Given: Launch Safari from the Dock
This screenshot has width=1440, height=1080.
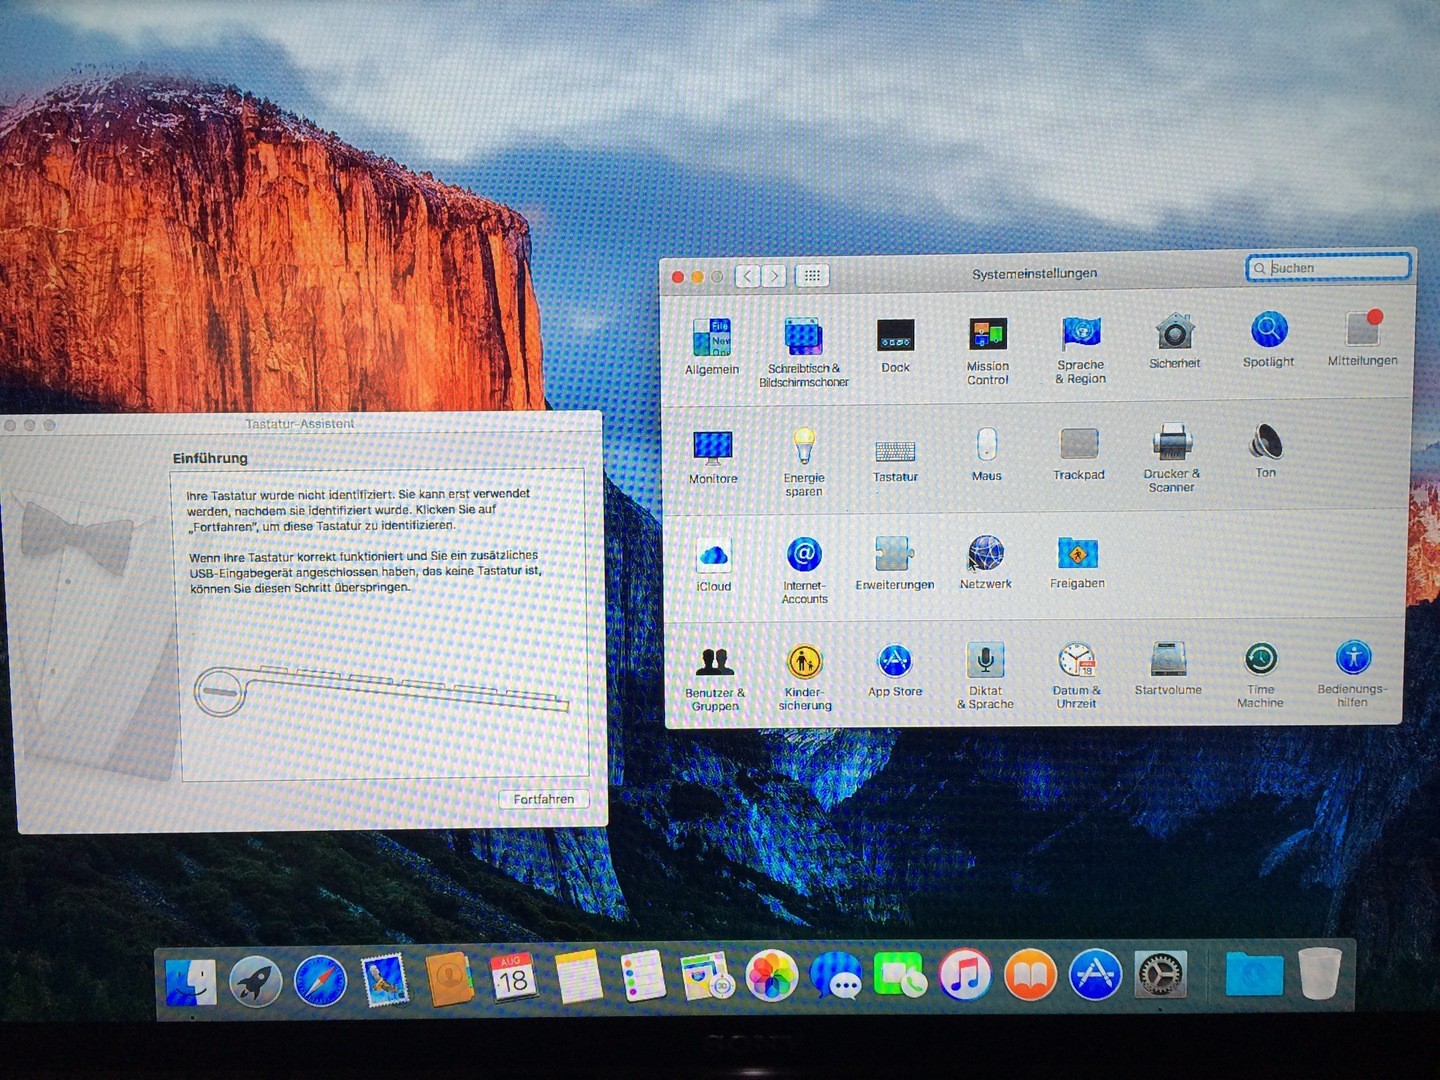Looking at the screenshot, I should point(320,979).
